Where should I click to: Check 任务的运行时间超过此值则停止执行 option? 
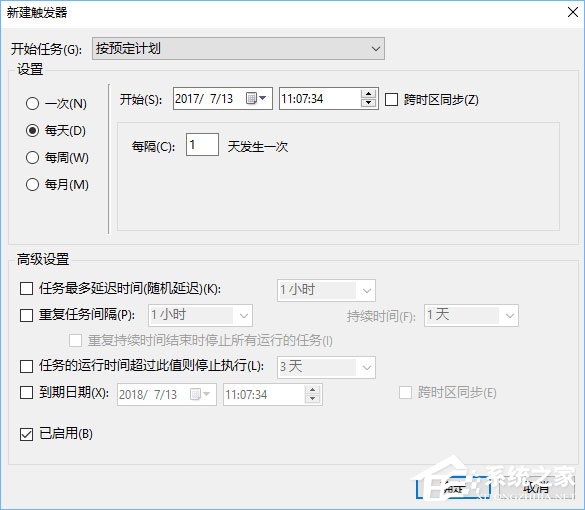coord(26,366)
